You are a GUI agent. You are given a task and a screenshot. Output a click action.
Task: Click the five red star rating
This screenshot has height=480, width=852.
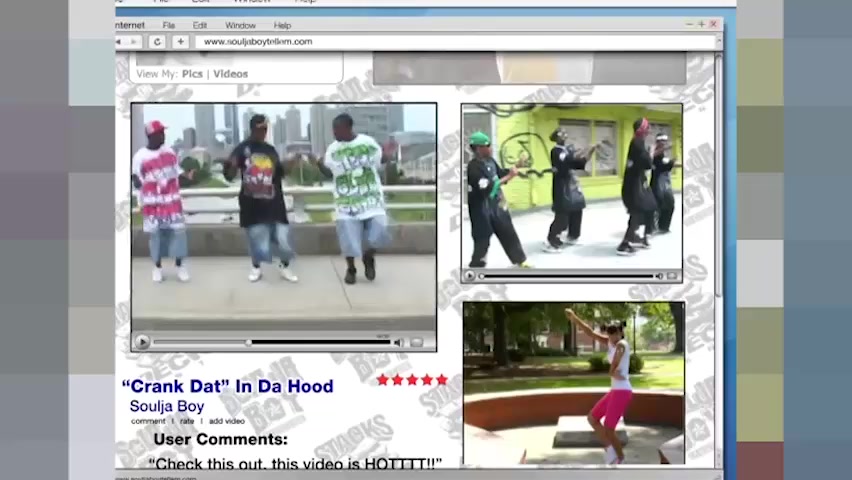tap(412, 380)
